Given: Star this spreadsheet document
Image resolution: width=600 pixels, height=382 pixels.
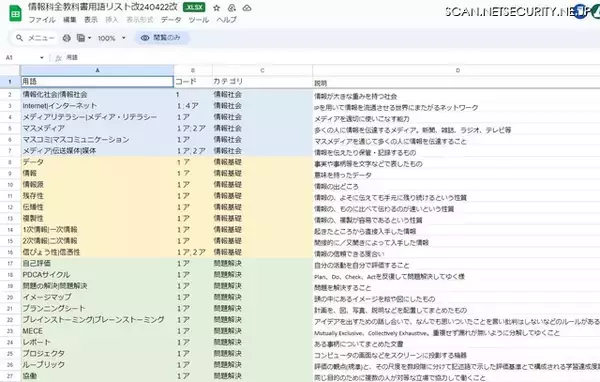Looking at the screenshot, I should [217, 8].
